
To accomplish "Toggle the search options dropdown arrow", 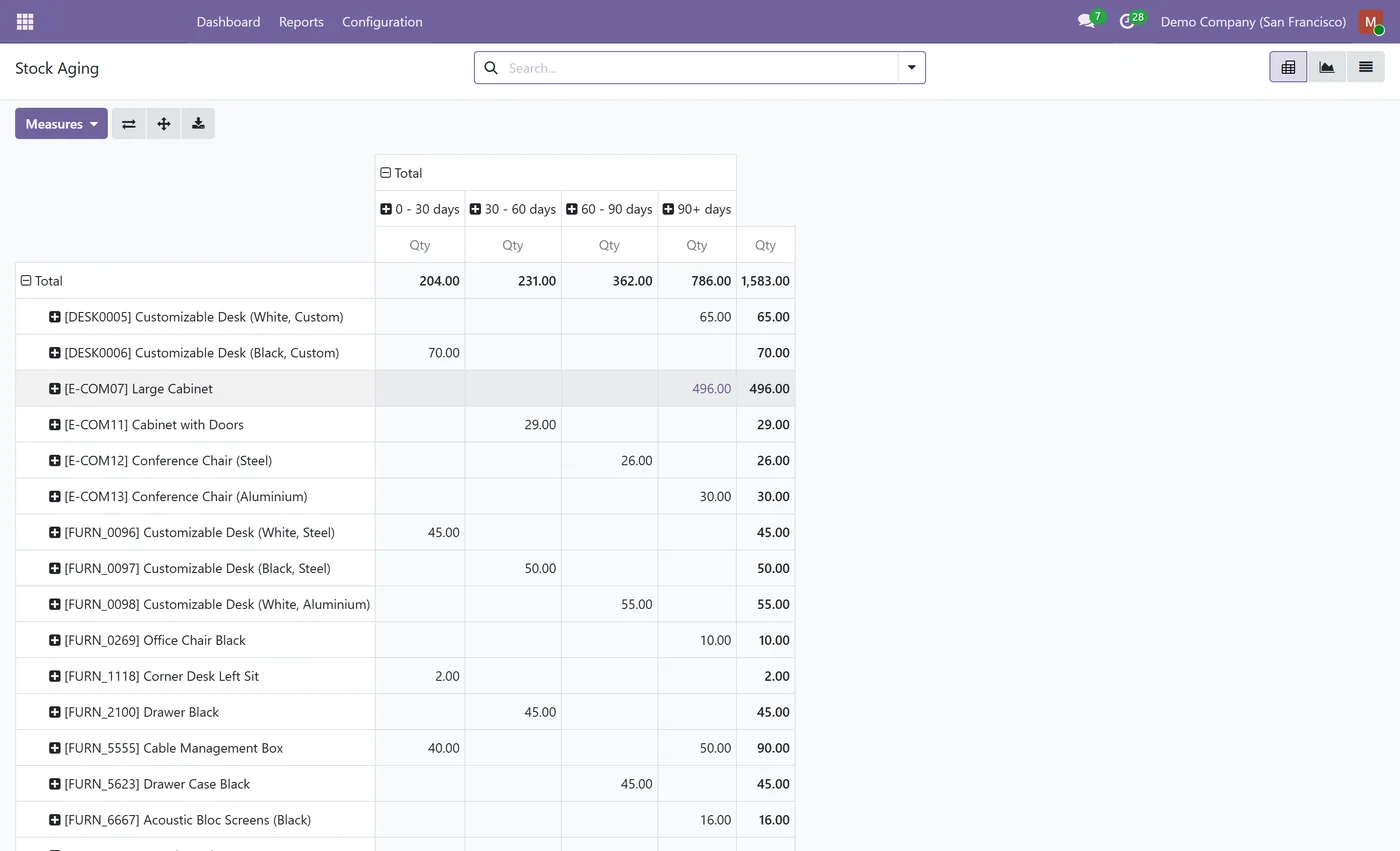I will (x=911, y=68).
